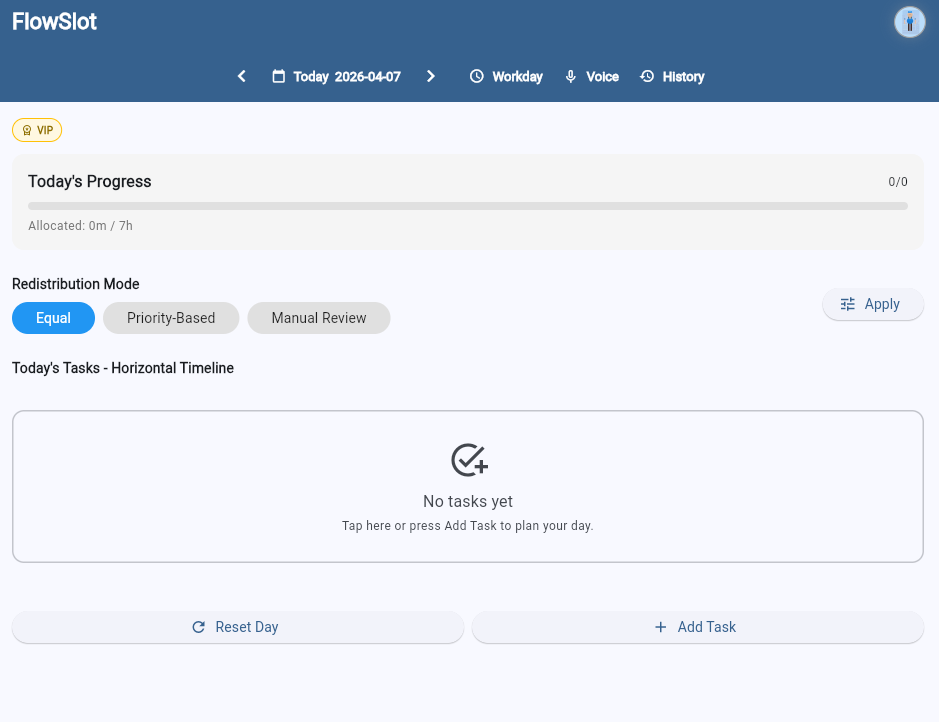This screenshot has height=722, width=939.
Task: Open the Workday settings via the clock icon
Action: (476, 76)
